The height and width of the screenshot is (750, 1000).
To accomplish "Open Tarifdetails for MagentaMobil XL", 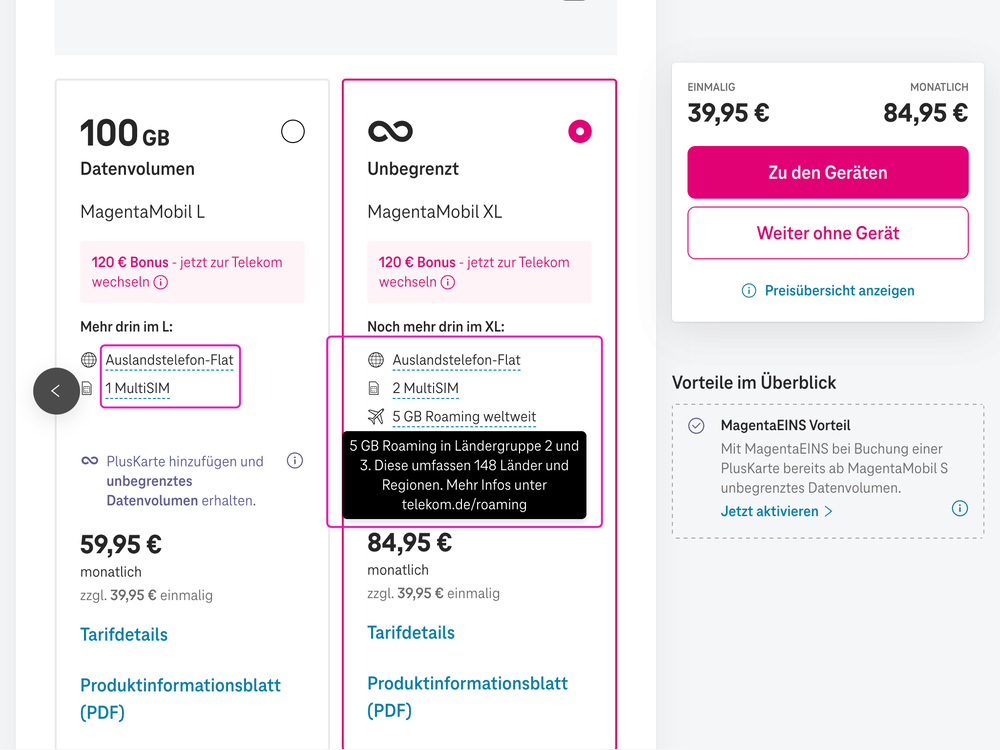I will [411, 632].
